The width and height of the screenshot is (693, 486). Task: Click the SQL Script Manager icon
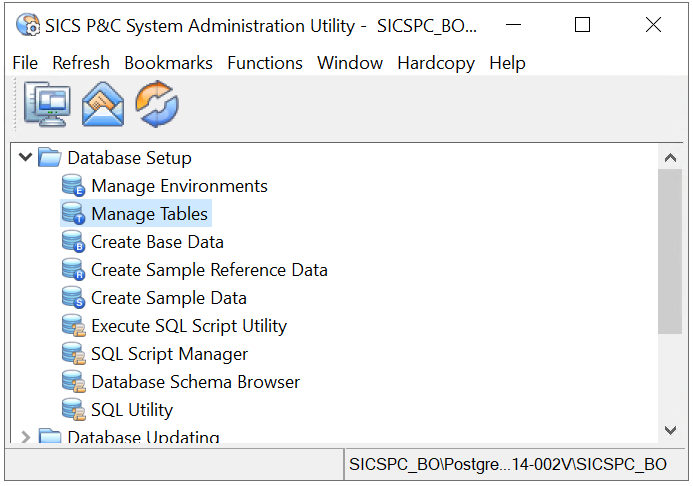pos(74,354)
